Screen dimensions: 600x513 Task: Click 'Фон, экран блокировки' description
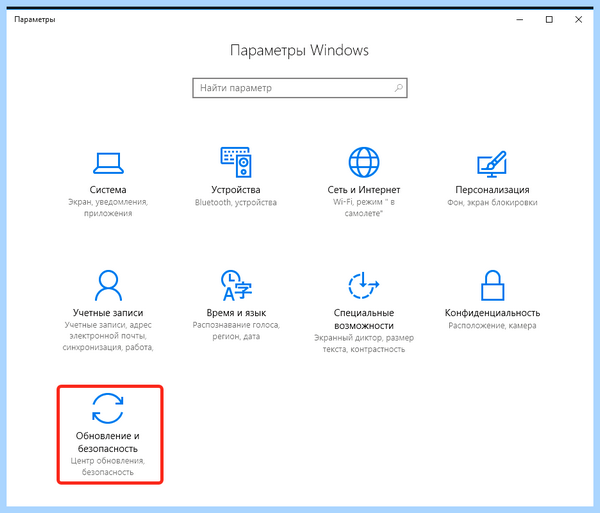[492, 202]
